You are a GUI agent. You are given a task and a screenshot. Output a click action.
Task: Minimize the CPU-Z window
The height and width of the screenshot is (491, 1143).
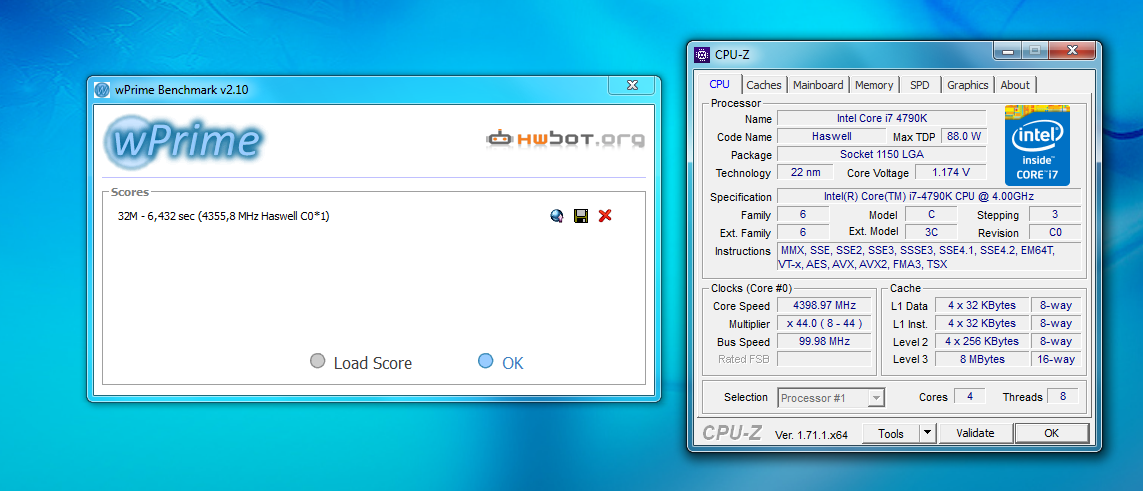[x=1007, y=51]
